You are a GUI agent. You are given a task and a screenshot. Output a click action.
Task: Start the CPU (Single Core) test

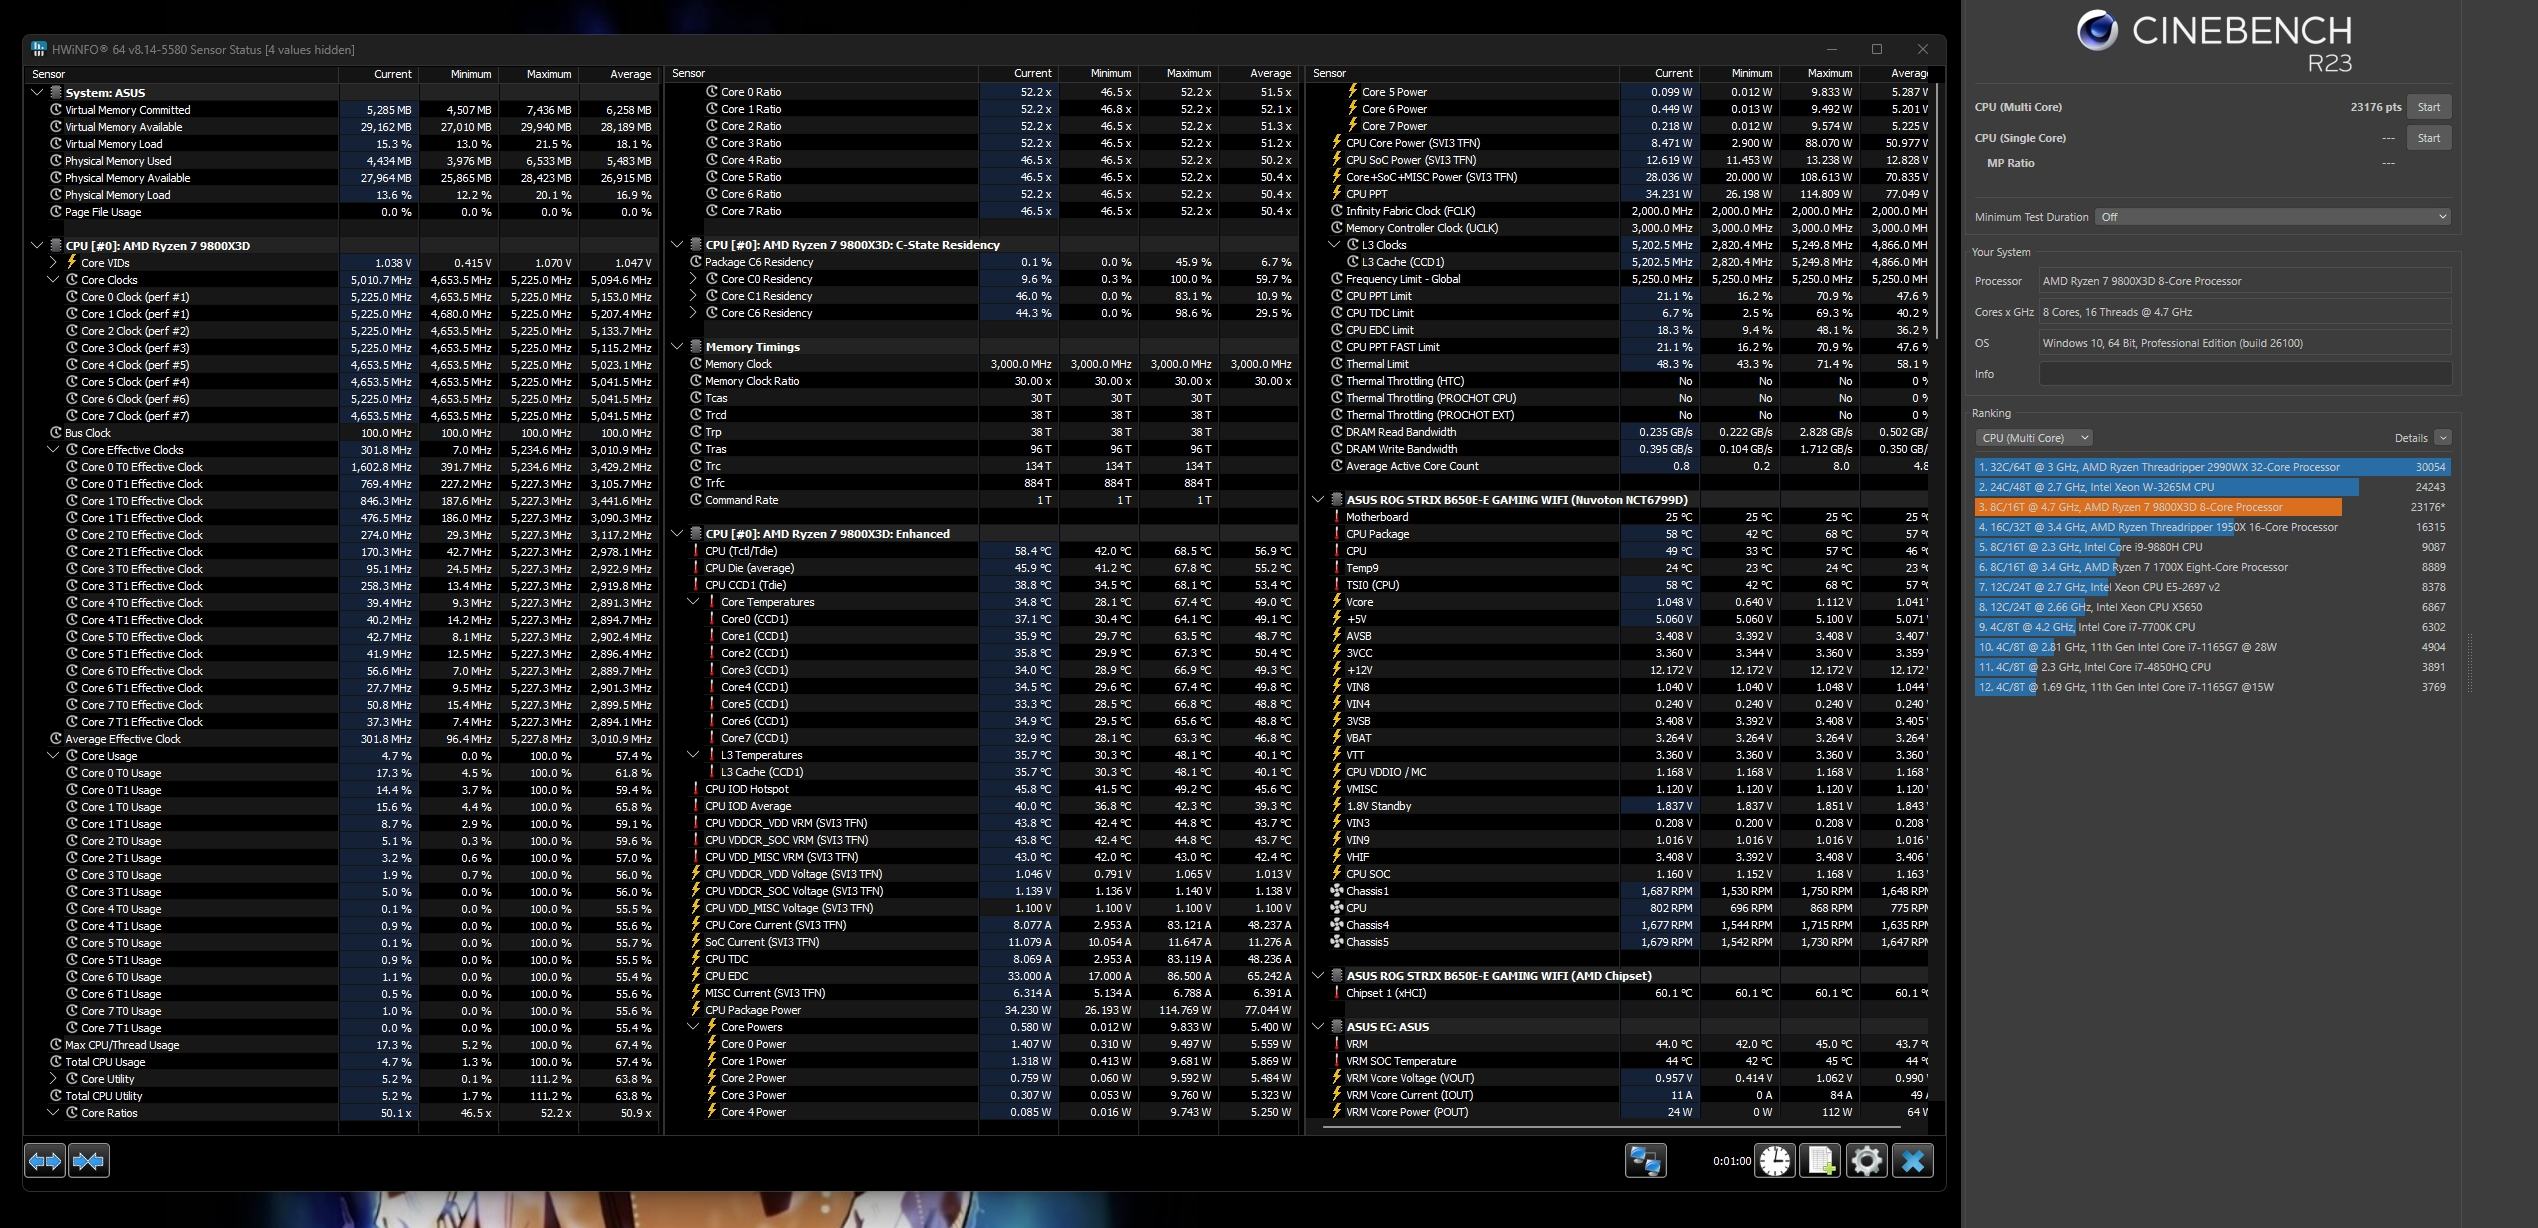click(x=2428, y=138)
